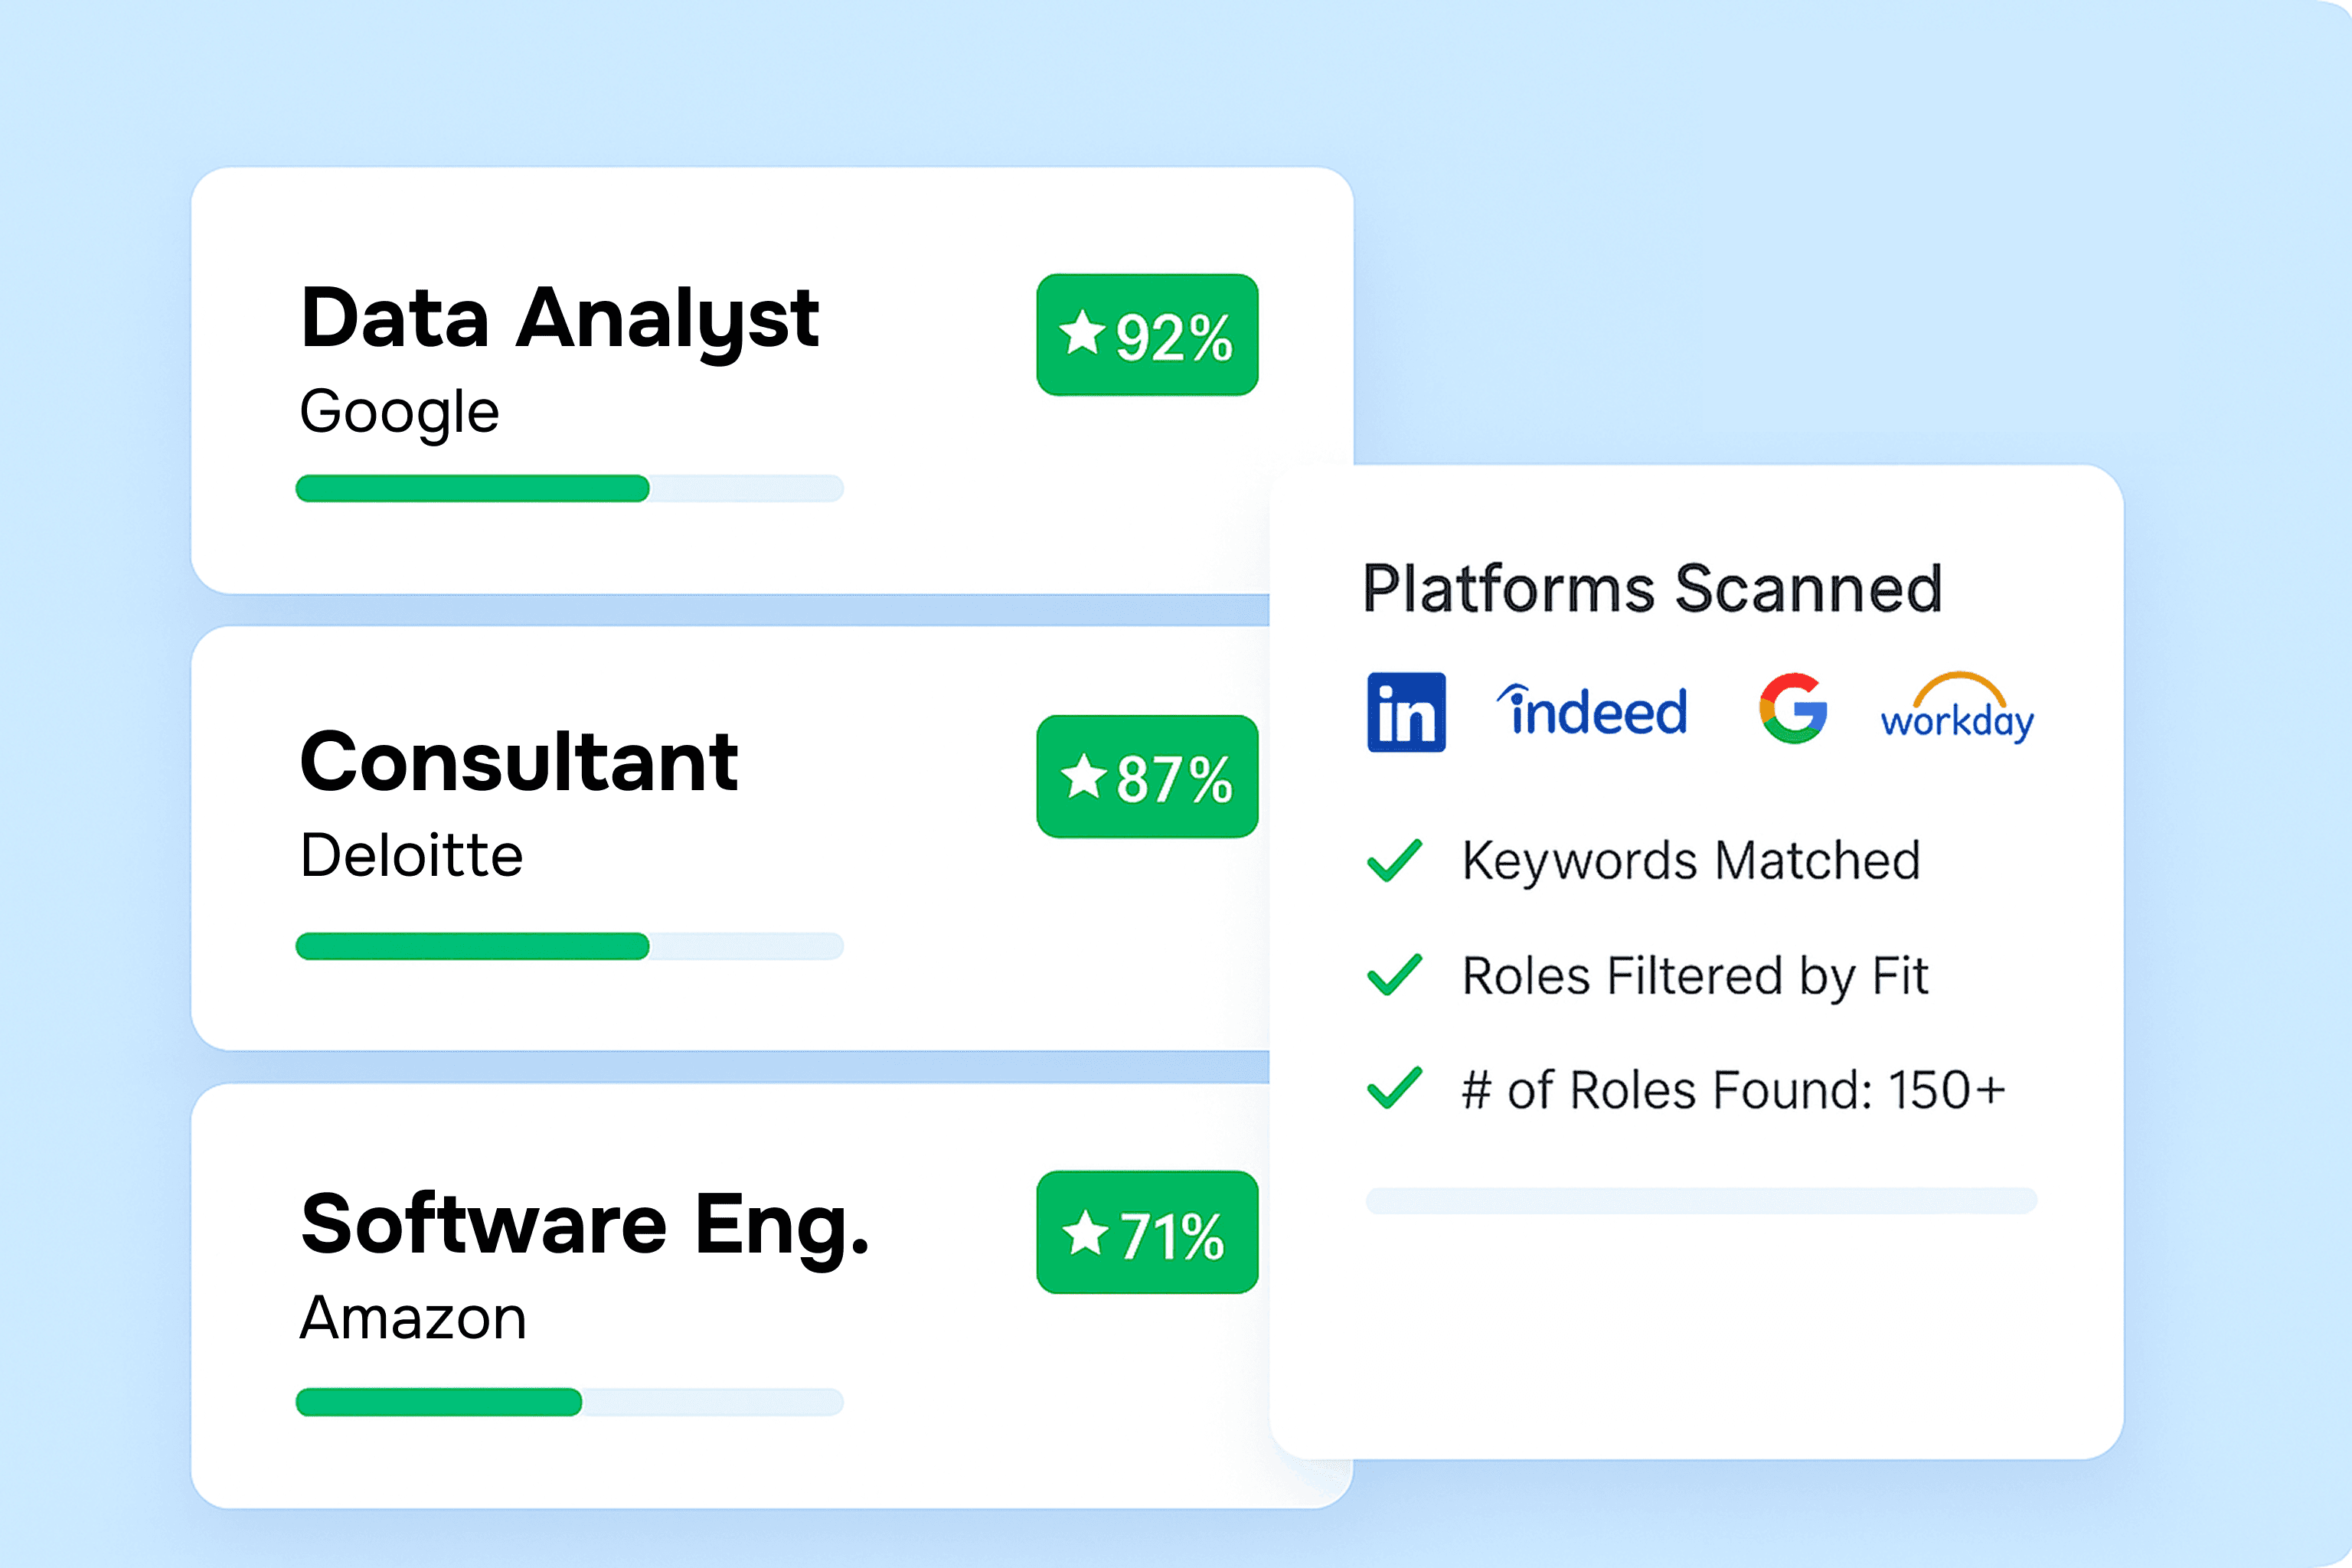Viewport: 2352px width, 1568px height.
Task: Click the Google company name
Action: (399, 412)
